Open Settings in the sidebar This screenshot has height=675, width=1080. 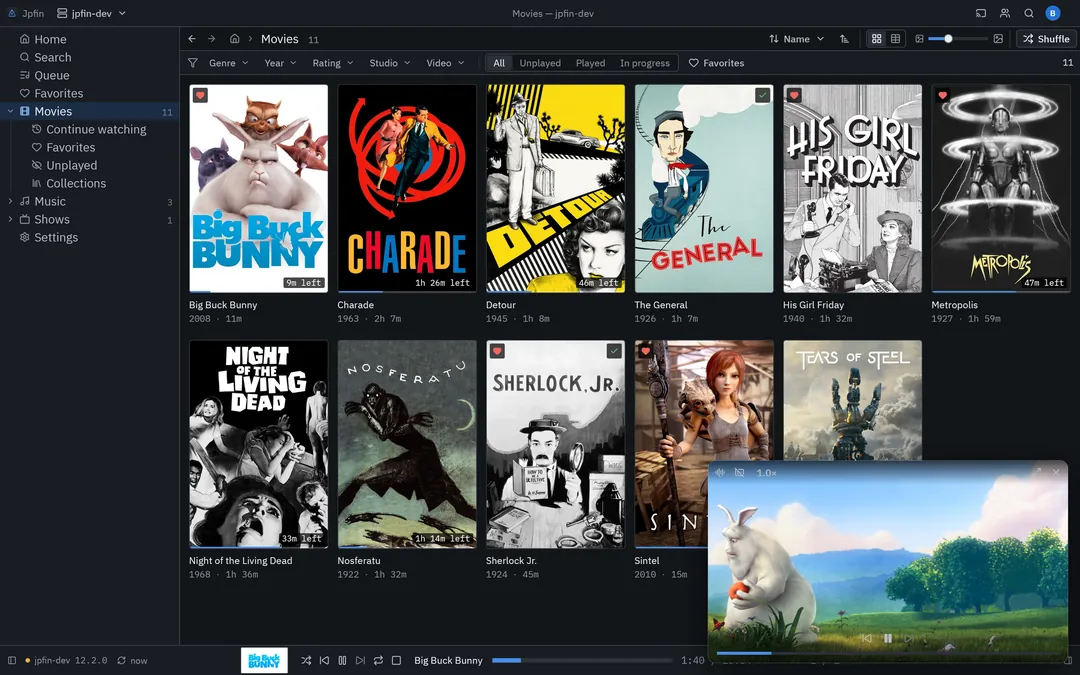(90, 237)
